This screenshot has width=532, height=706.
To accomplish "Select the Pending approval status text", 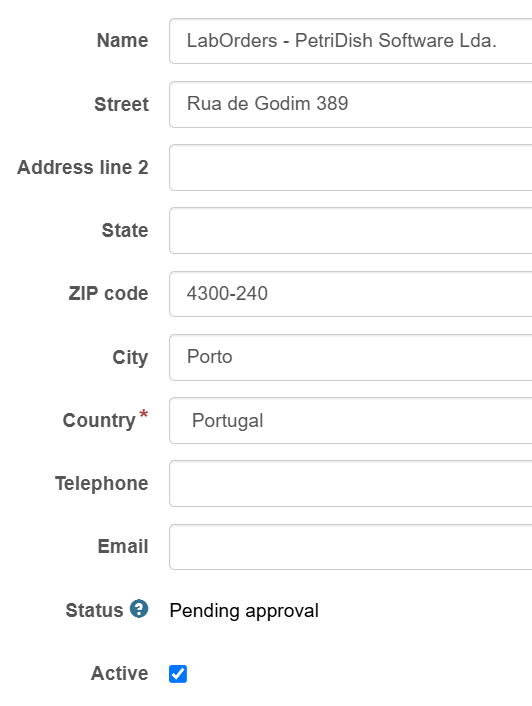I will (x=244, y=611).
